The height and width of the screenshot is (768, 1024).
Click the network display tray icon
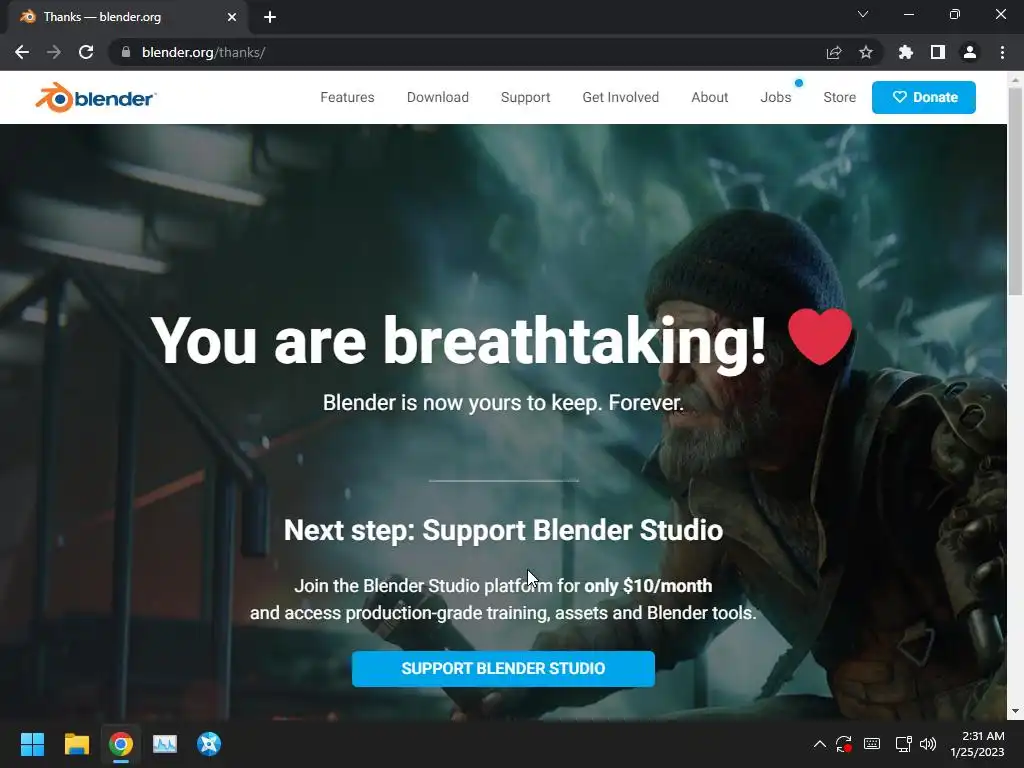click(903, 744)
